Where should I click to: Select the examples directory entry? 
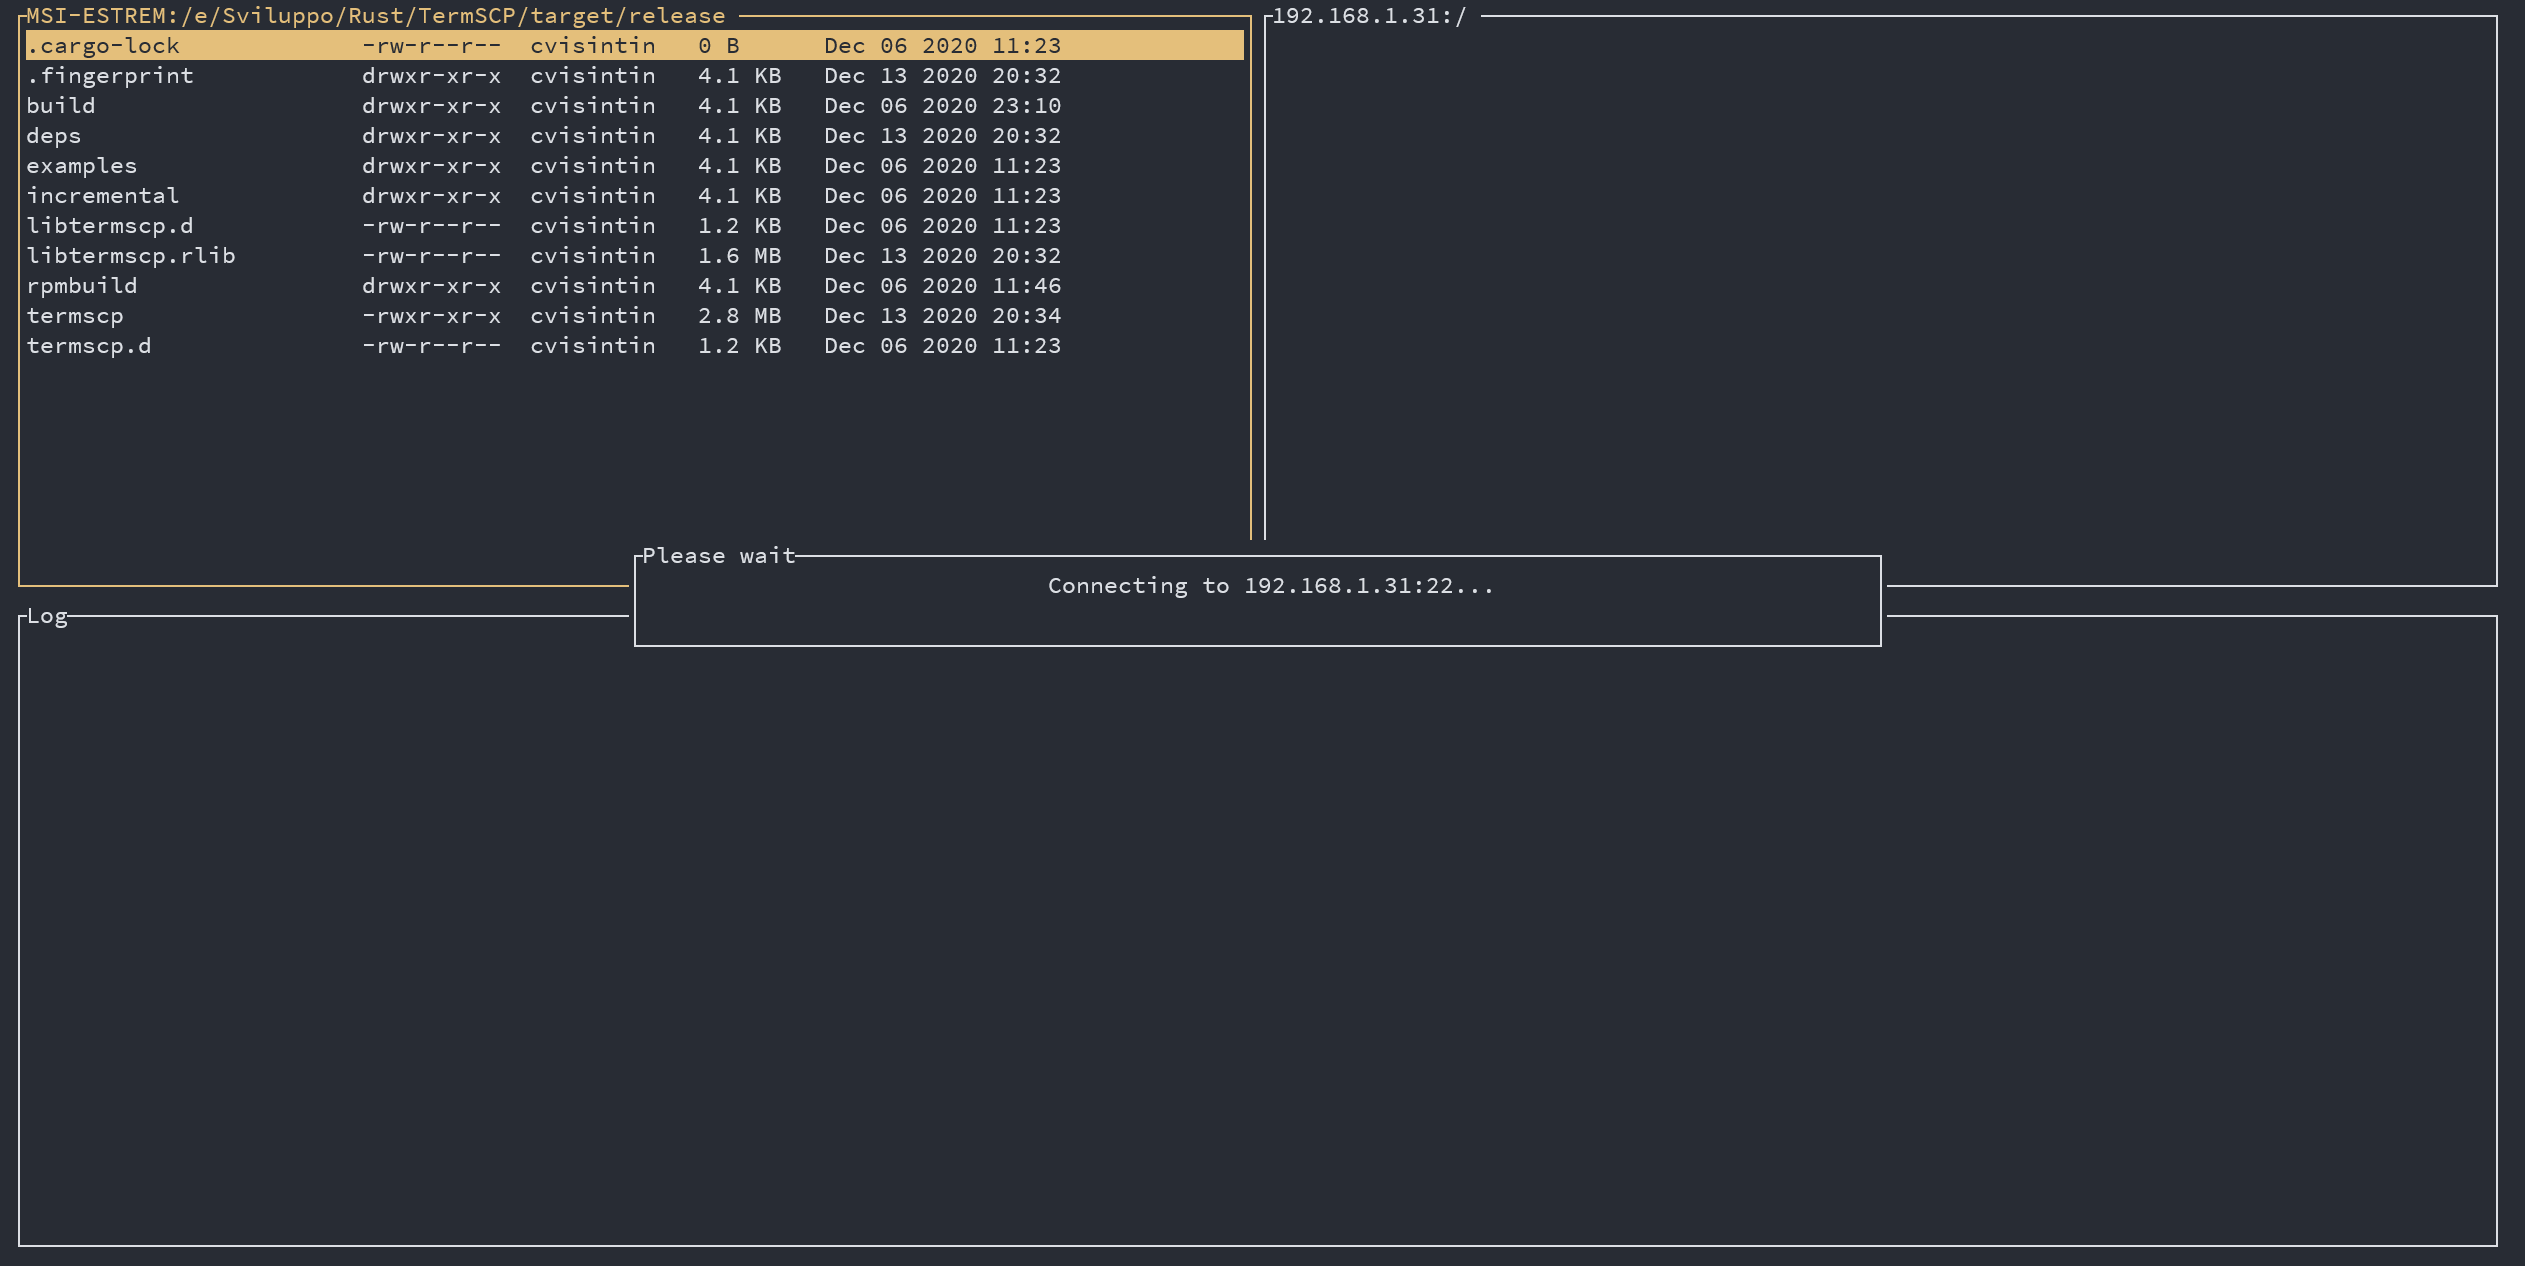click(82, 166)
